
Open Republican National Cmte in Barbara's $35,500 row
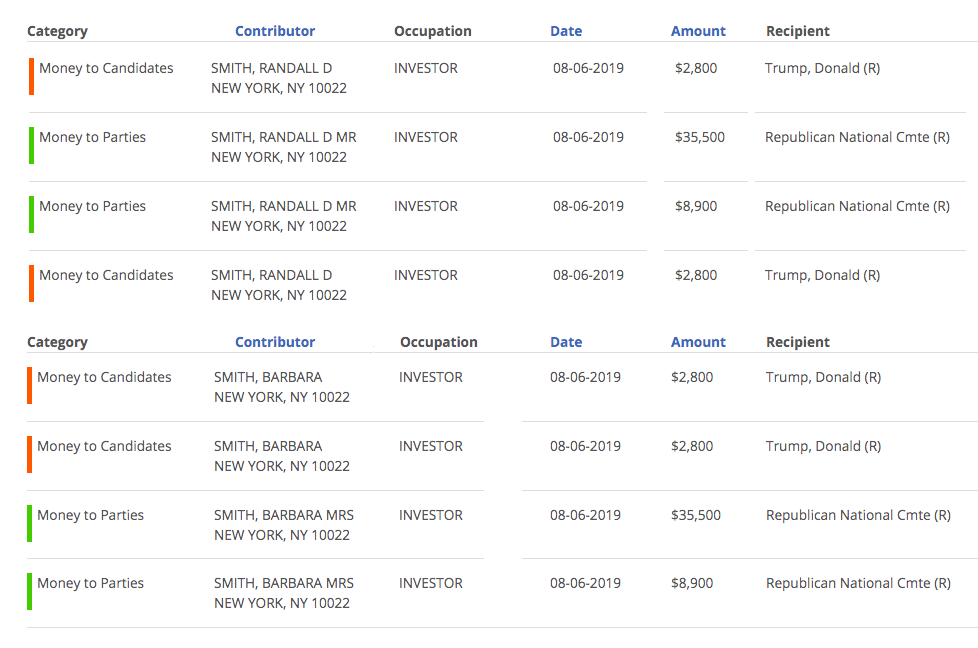[x=858, y=515]
